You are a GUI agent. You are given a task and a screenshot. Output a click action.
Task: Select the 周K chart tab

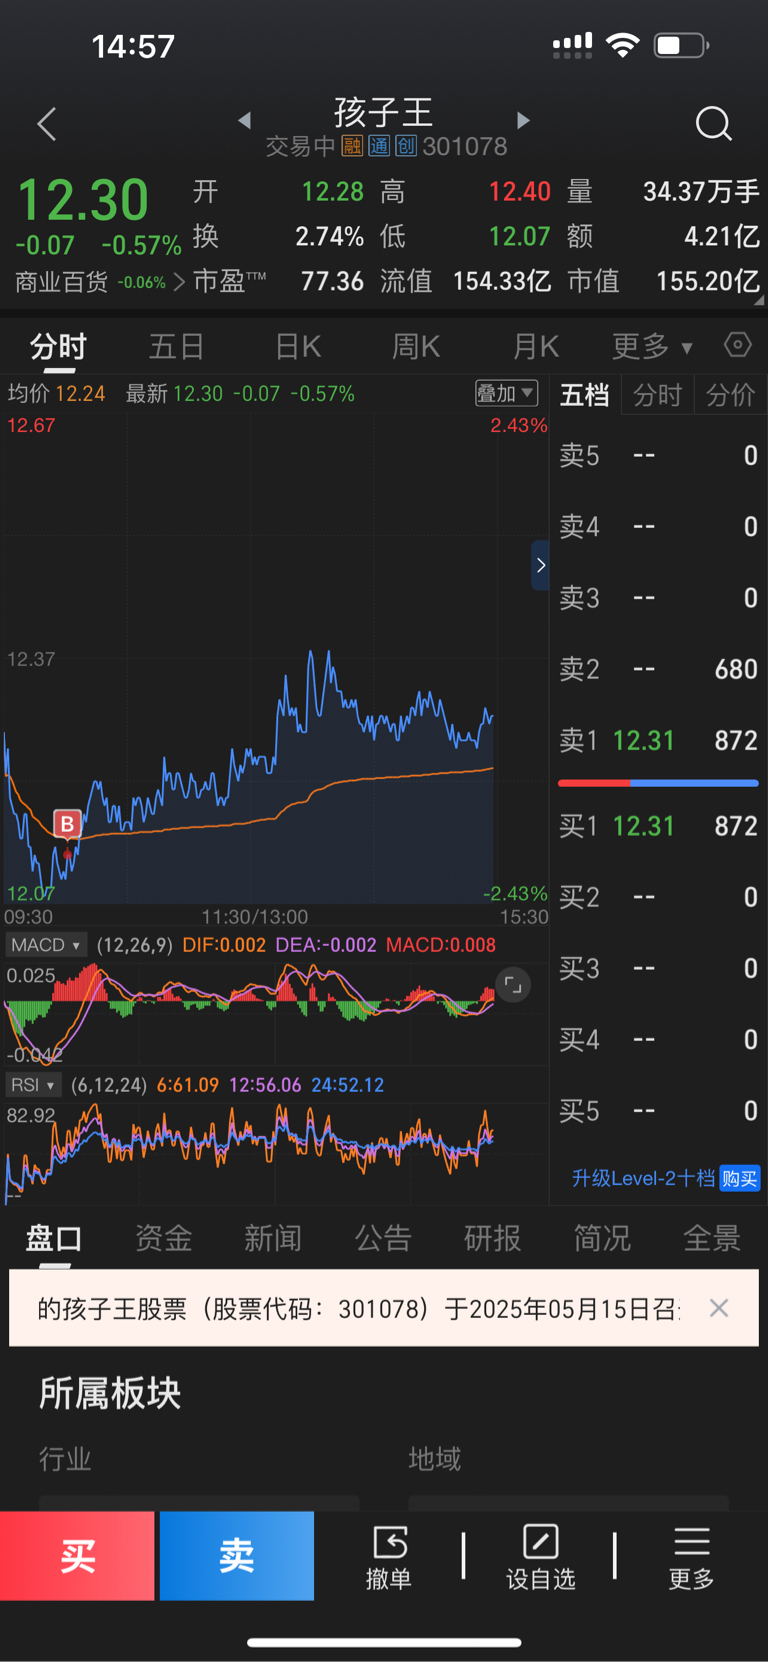point(416,347)
